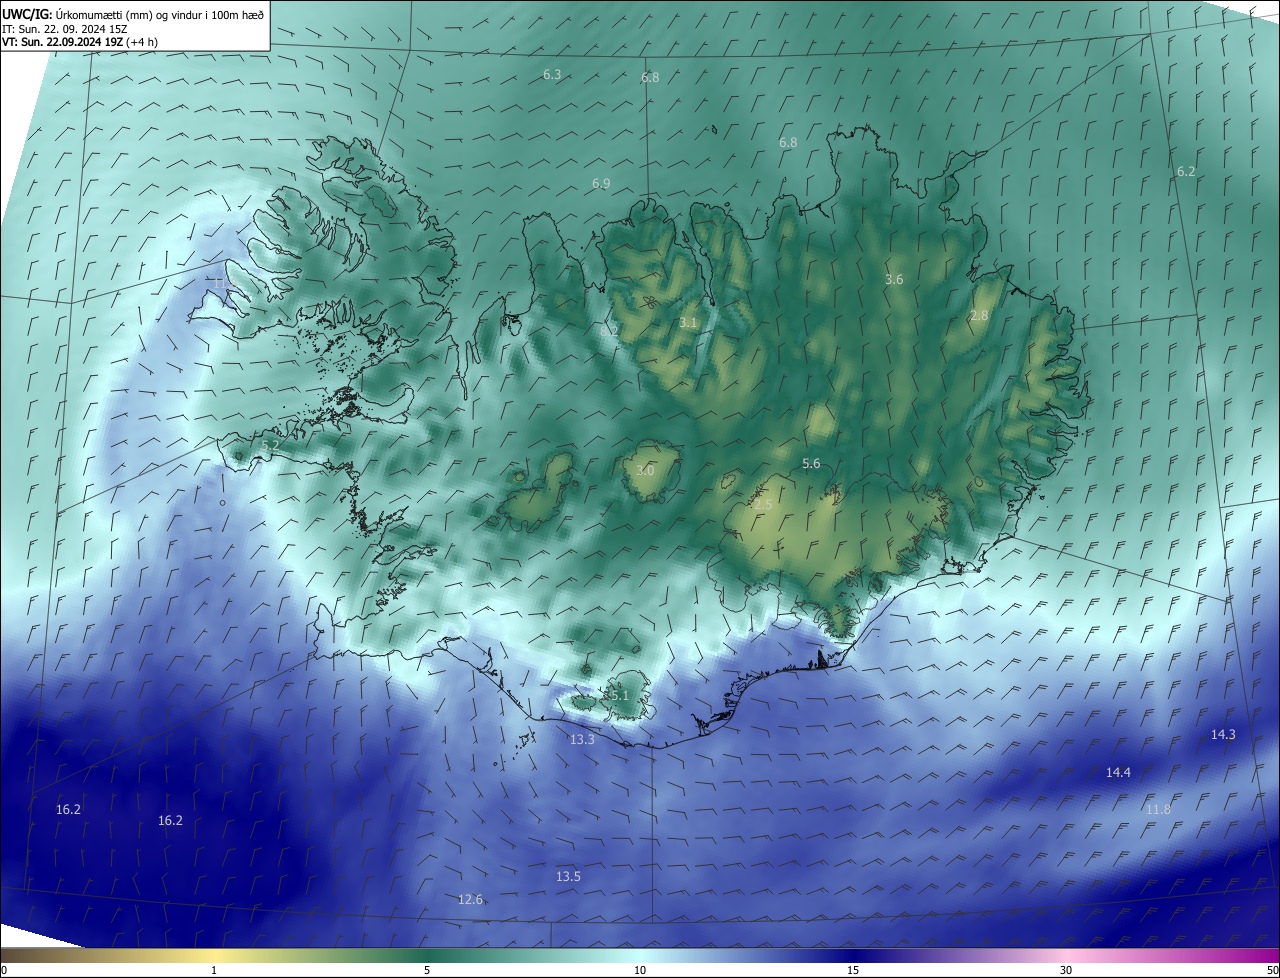Click the legend tick label 10
Viewport: 1280px width, 978px height.
coord(640,970)
